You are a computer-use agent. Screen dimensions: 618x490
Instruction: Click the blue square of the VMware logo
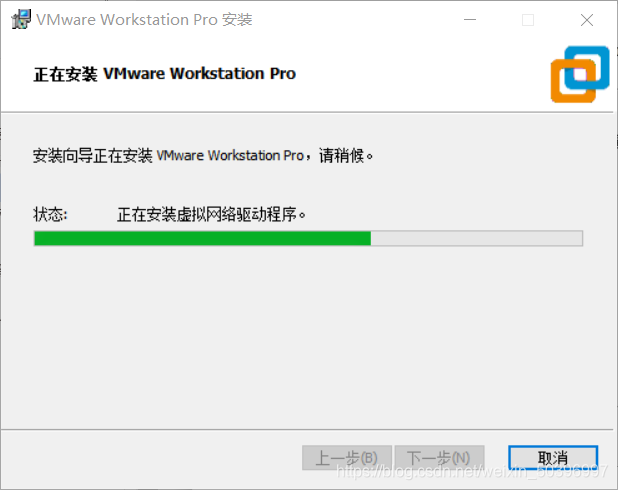tap(587, 67)
